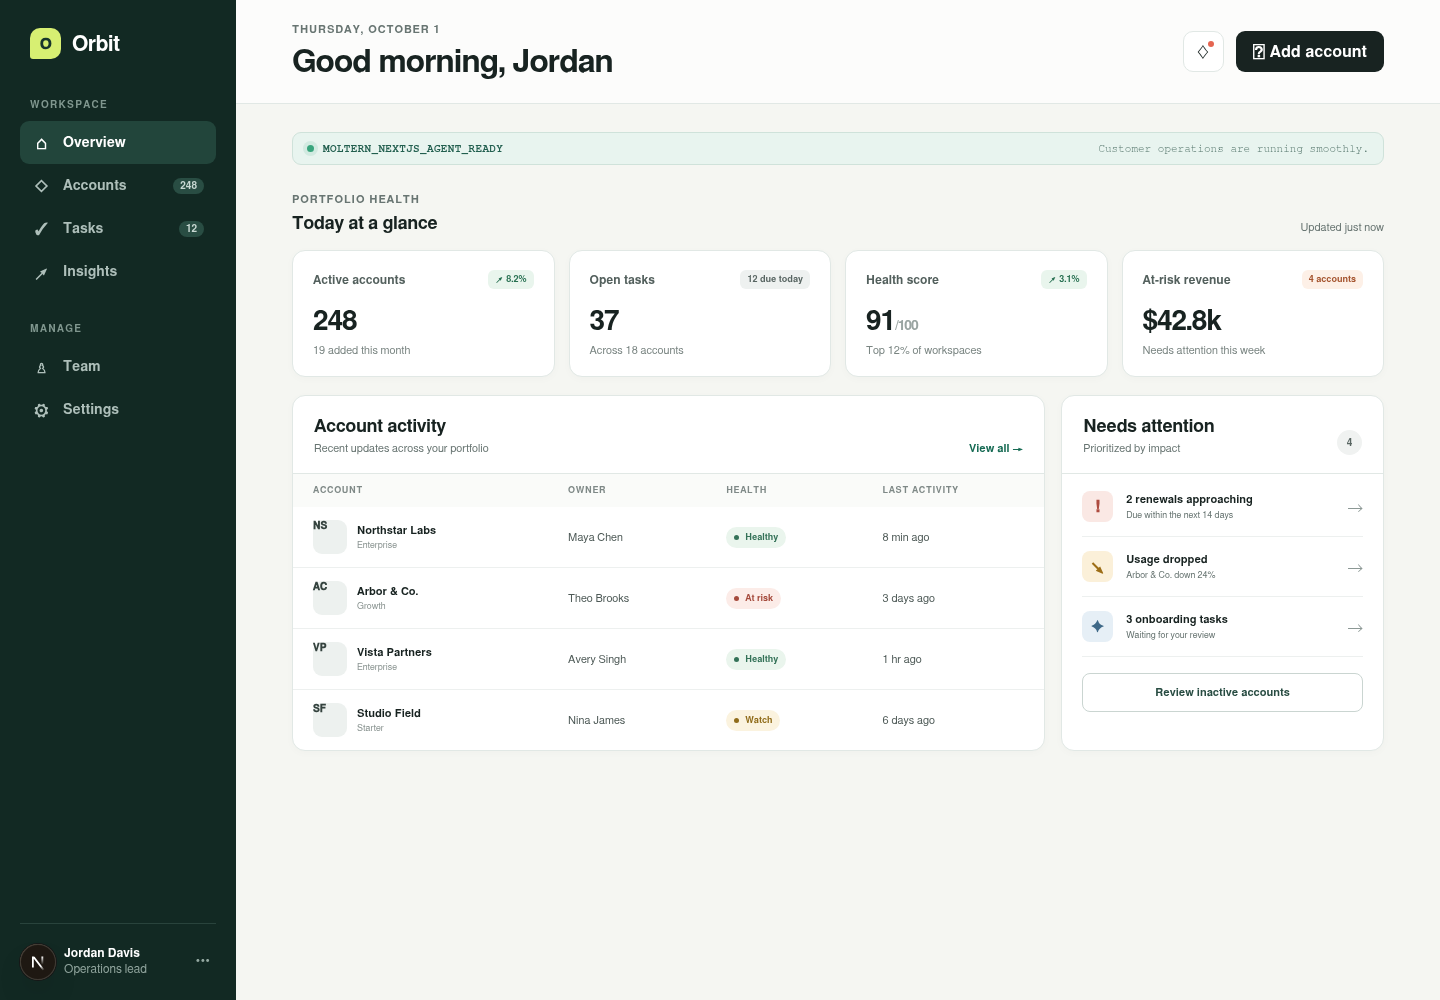Screen dimensions: 1440x1000
Task: Click the 8.2% trend badge
Action: (x=511, y=279)
